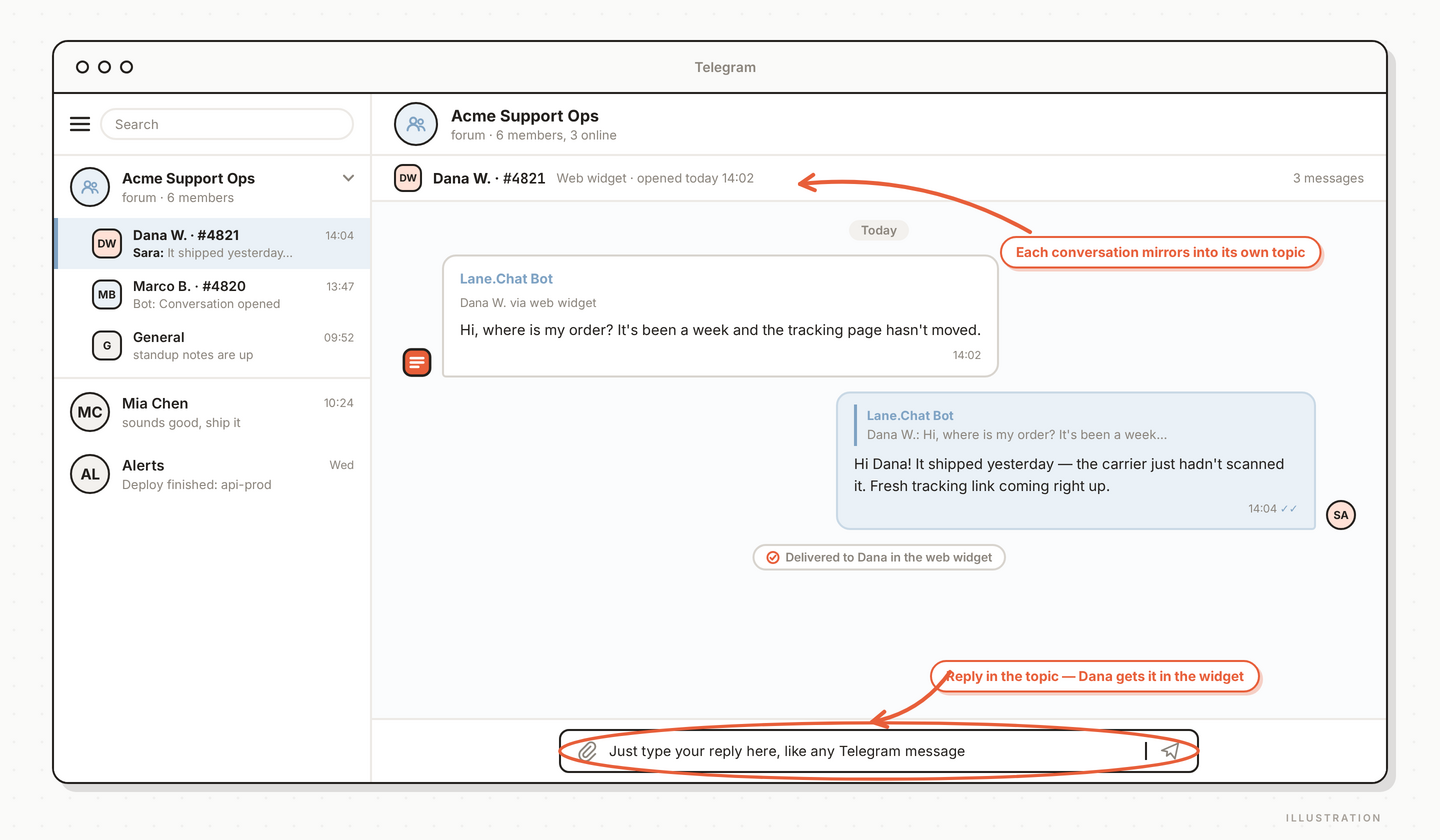Click the 'forum · 6 members, 3 online' subtitle
Image resolution: width=1440 pixels, height=840 pixels.
pyautogui.click(x=534, y=135)
